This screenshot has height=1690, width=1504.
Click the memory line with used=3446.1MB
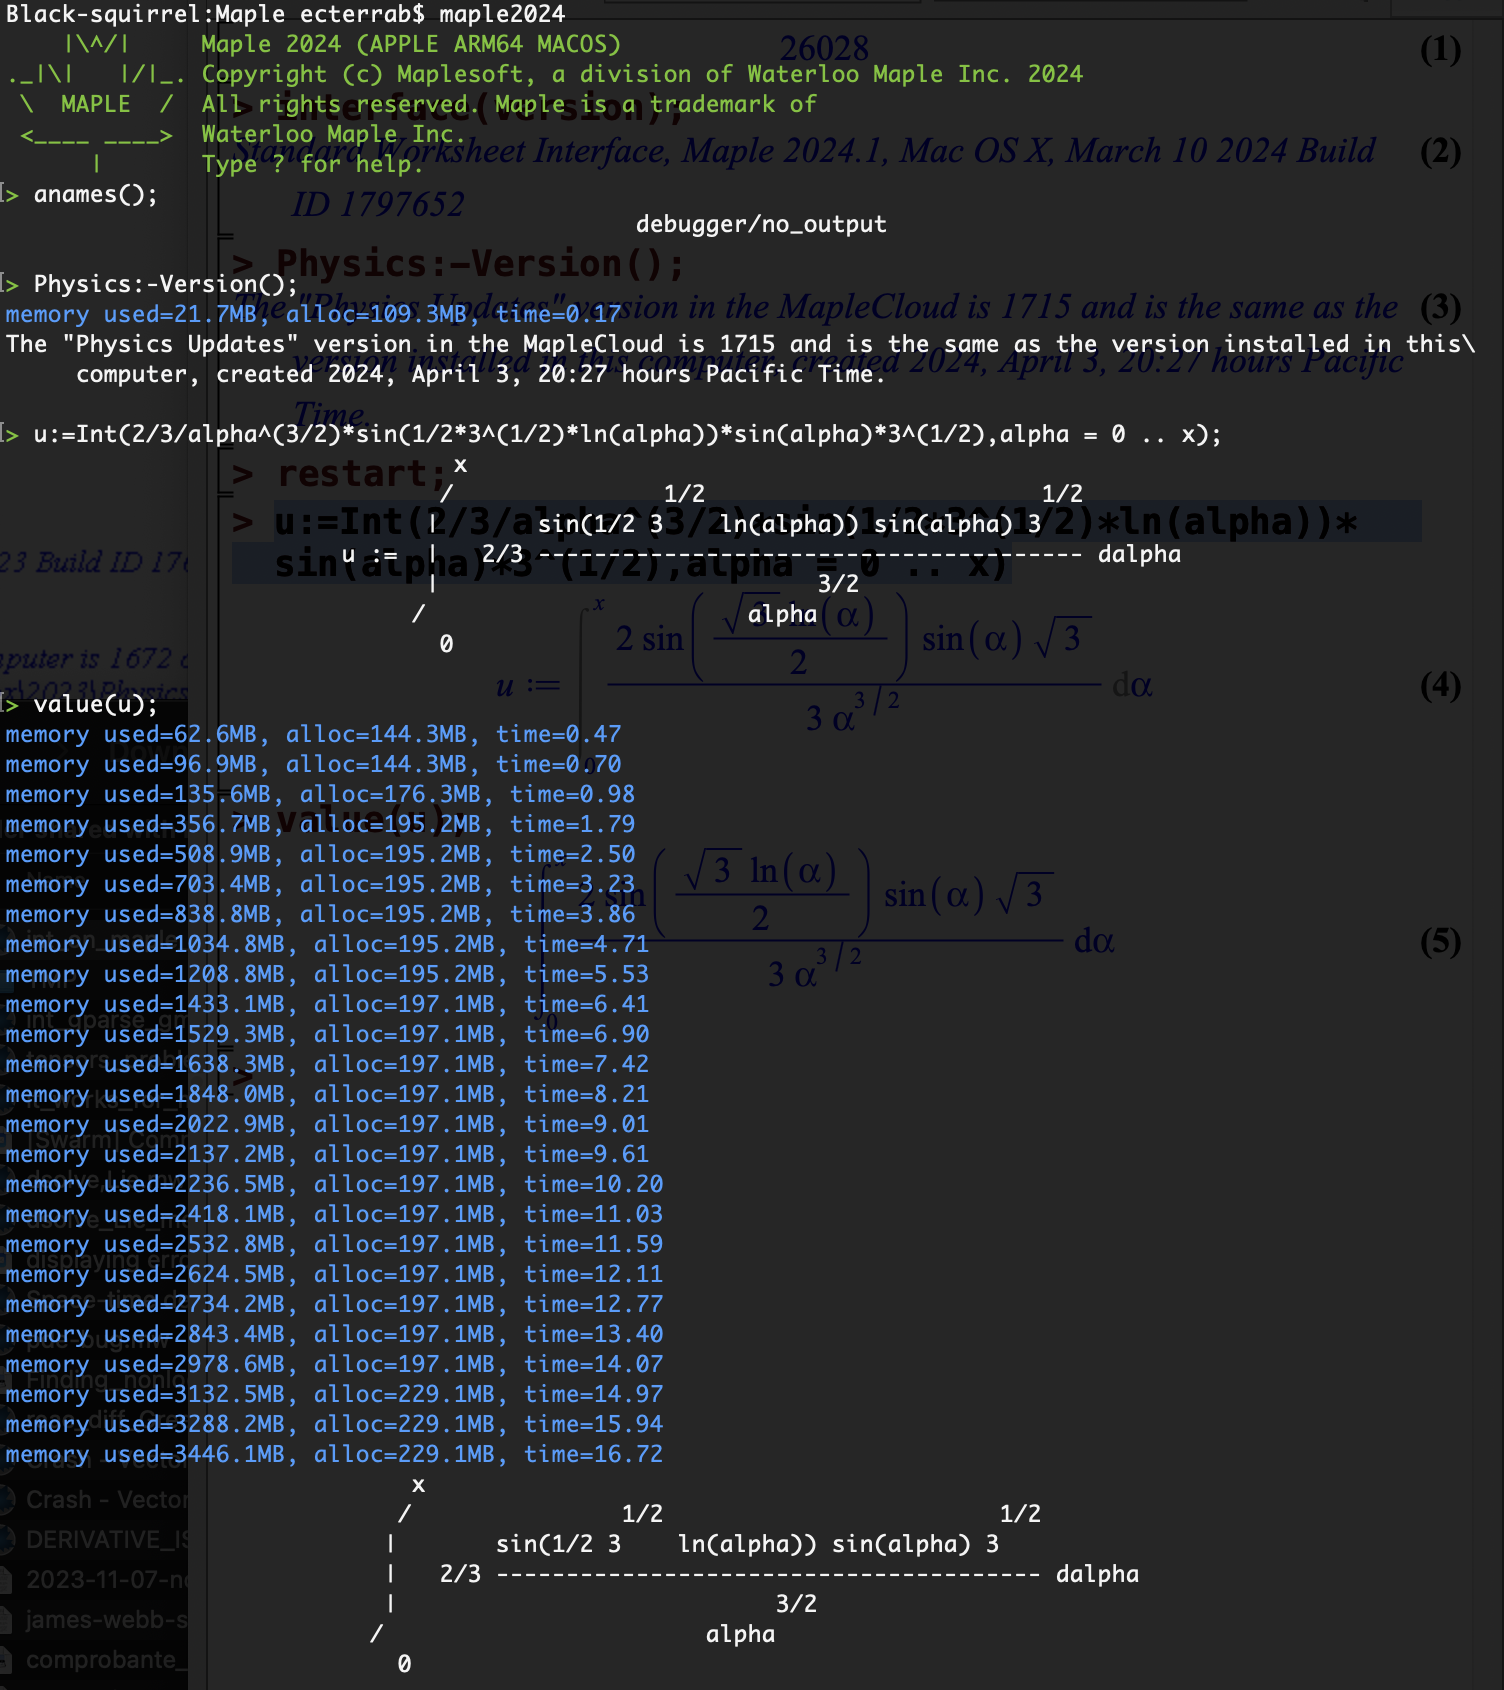334,1454
